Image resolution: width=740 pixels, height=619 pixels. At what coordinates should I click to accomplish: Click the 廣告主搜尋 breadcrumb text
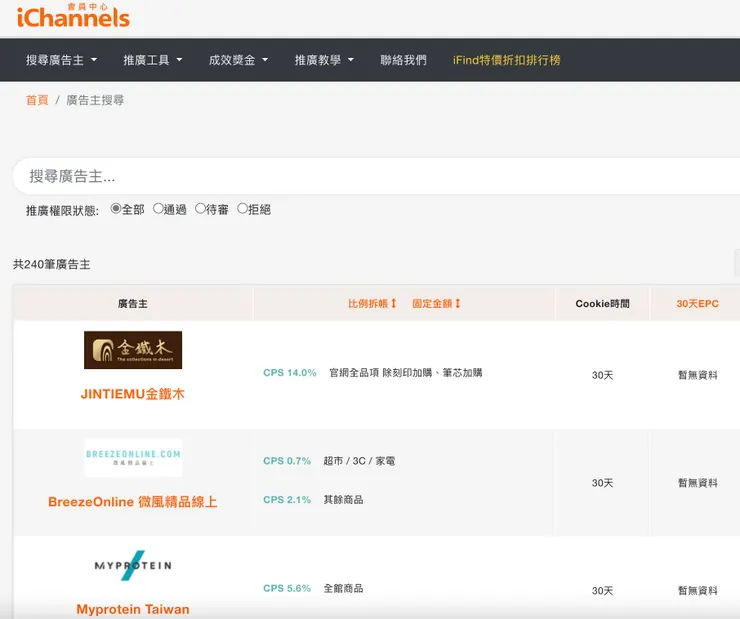[x=95, y=100]
